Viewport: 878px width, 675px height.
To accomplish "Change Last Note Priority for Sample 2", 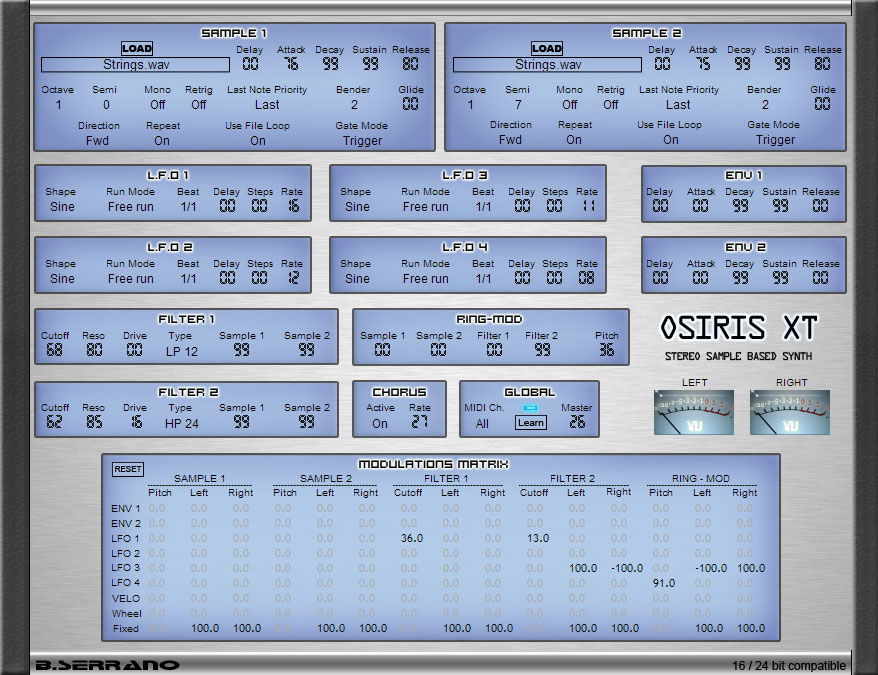I will tap(679, 104).
